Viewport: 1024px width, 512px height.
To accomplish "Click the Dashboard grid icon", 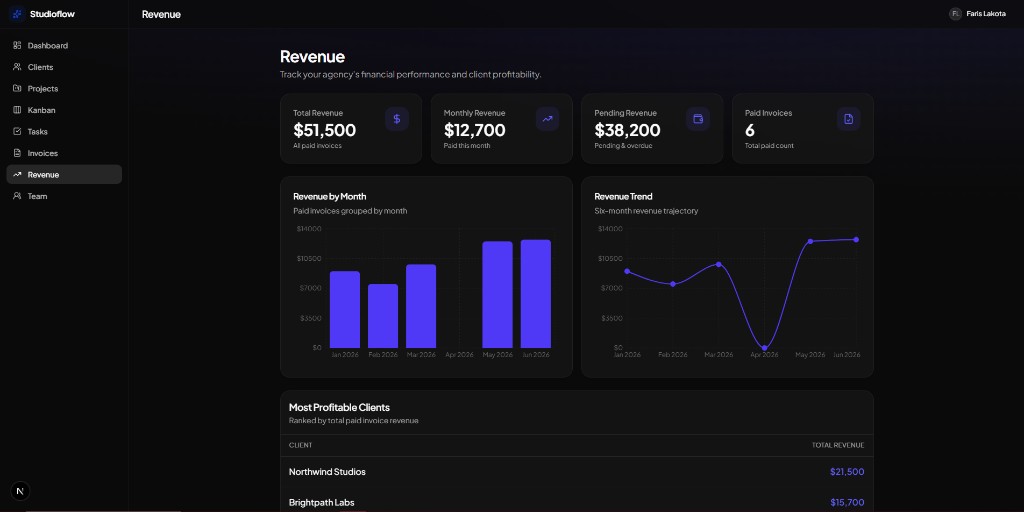I will tap(17, 46).
